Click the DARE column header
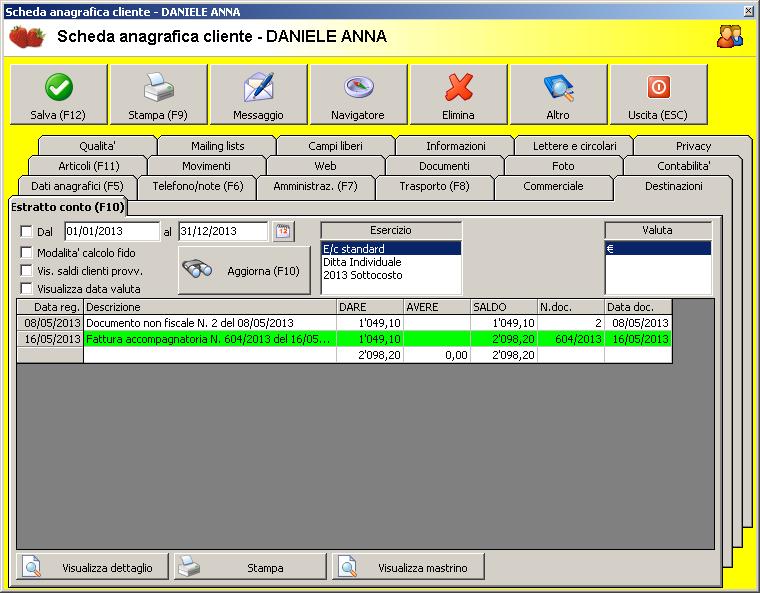 [x=370, y=307]
